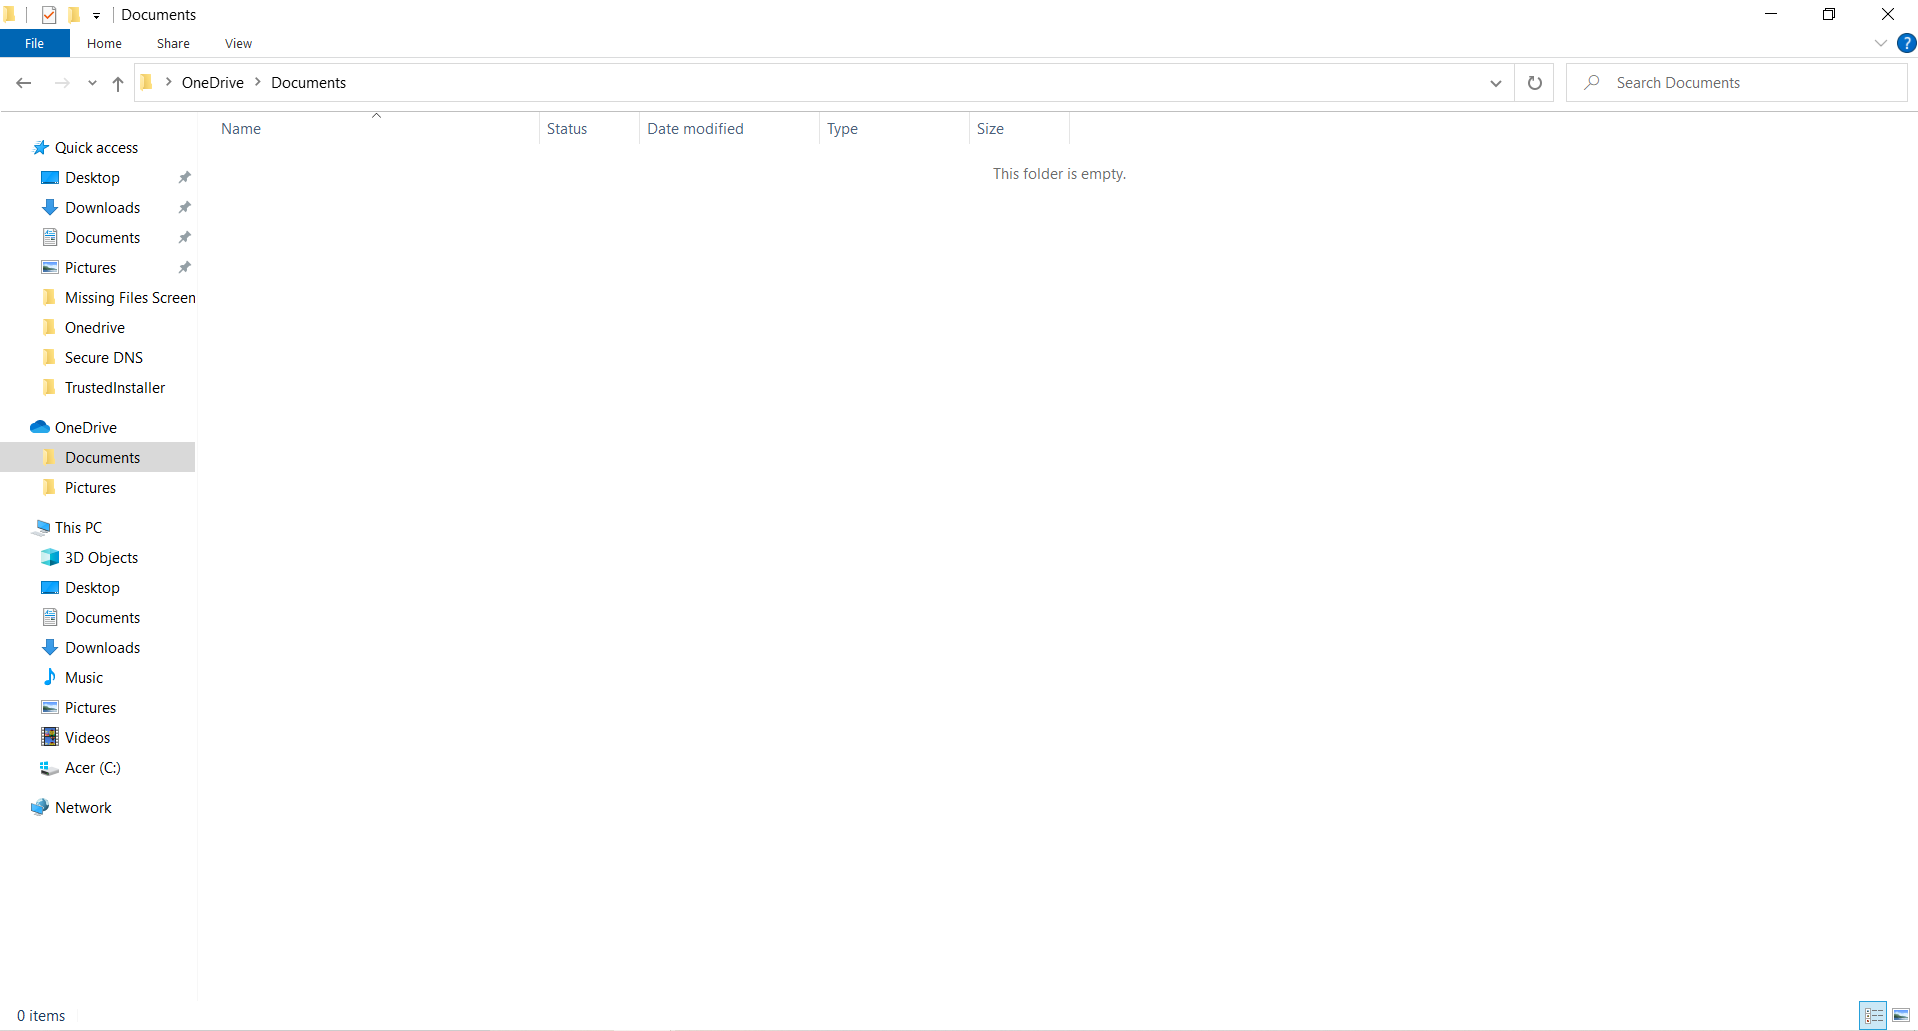This screenshot has height=1031, width=1918.
Task: Click OneDrive in the breadcrumb path
Action: [212, 82]
